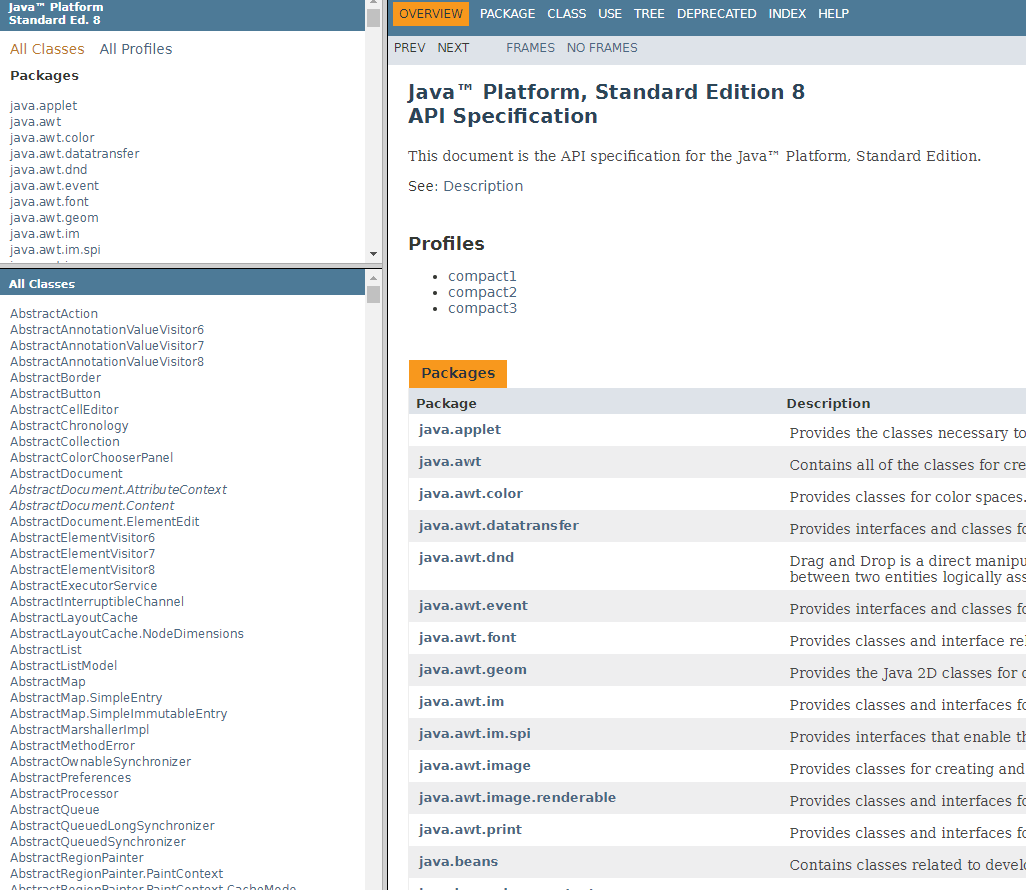Select java.awt.dnd in the left package list

pos(48,170)
